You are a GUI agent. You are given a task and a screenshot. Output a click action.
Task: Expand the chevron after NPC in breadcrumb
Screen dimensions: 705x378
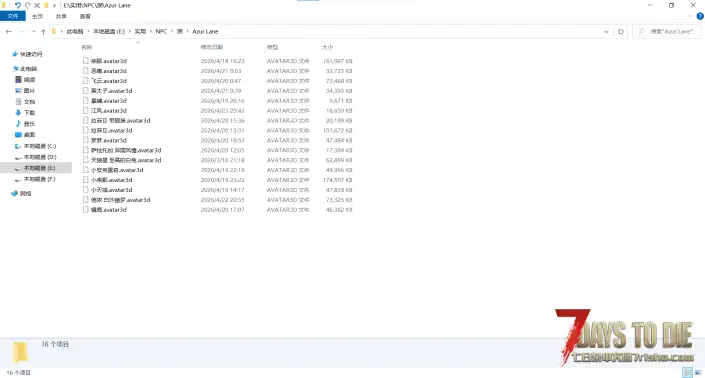click(172, 31)
